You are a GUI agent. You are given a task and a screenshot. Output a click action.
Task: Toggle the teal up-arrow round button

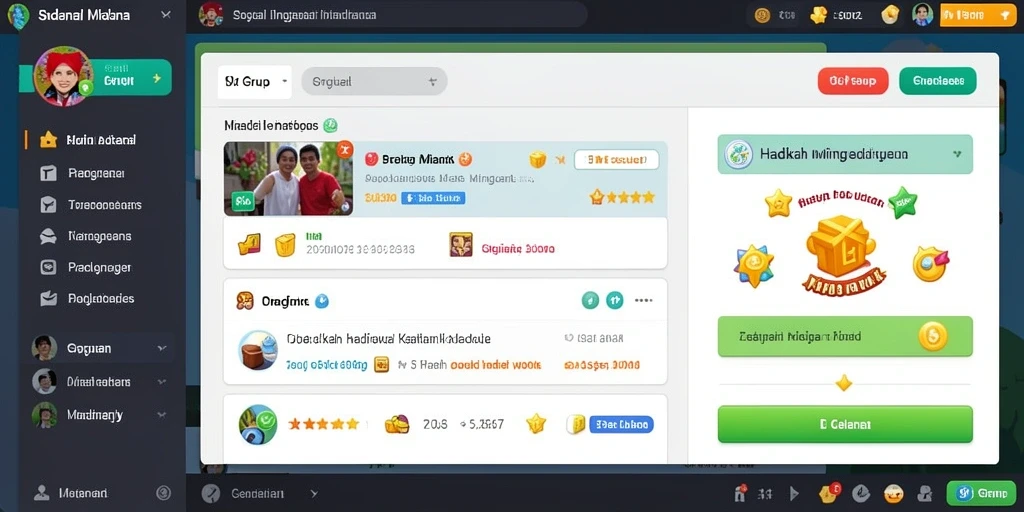point(615,300)
